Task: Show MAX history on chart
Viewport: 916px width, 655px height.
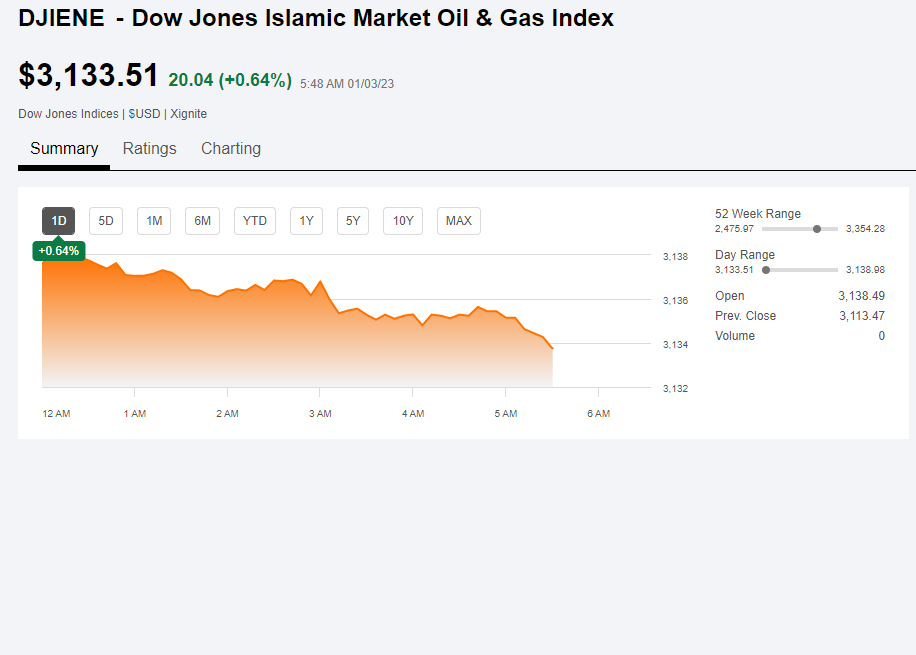Action: 459,220
